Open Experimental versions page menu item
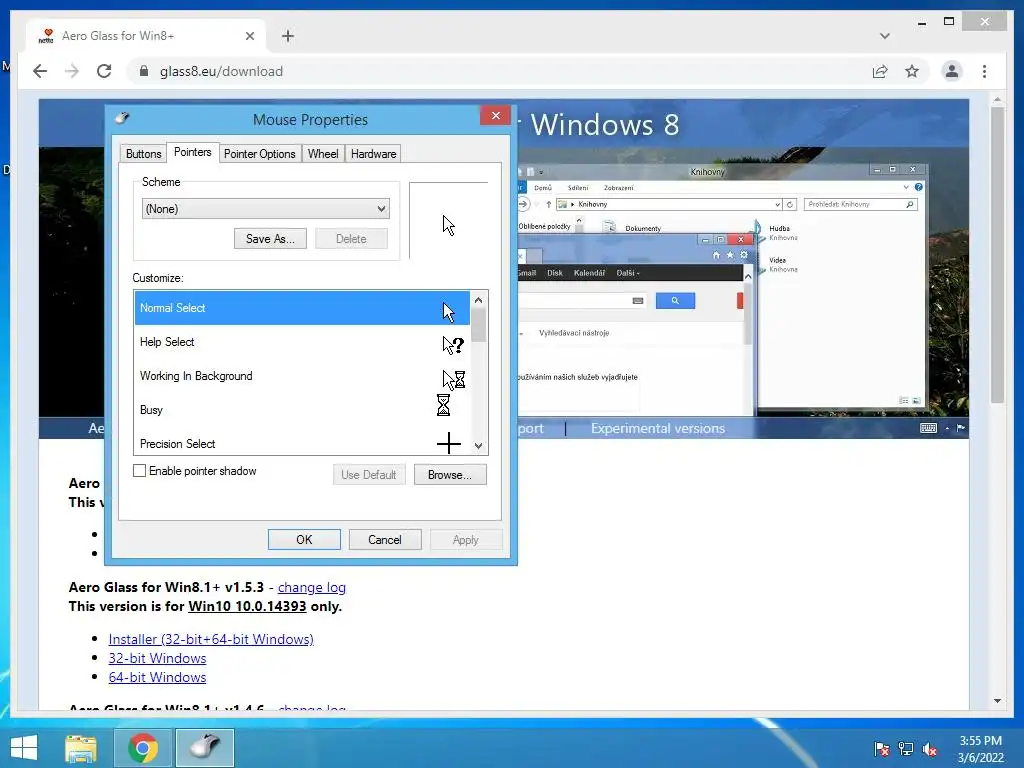The image size is (1024, 768). 658,428
